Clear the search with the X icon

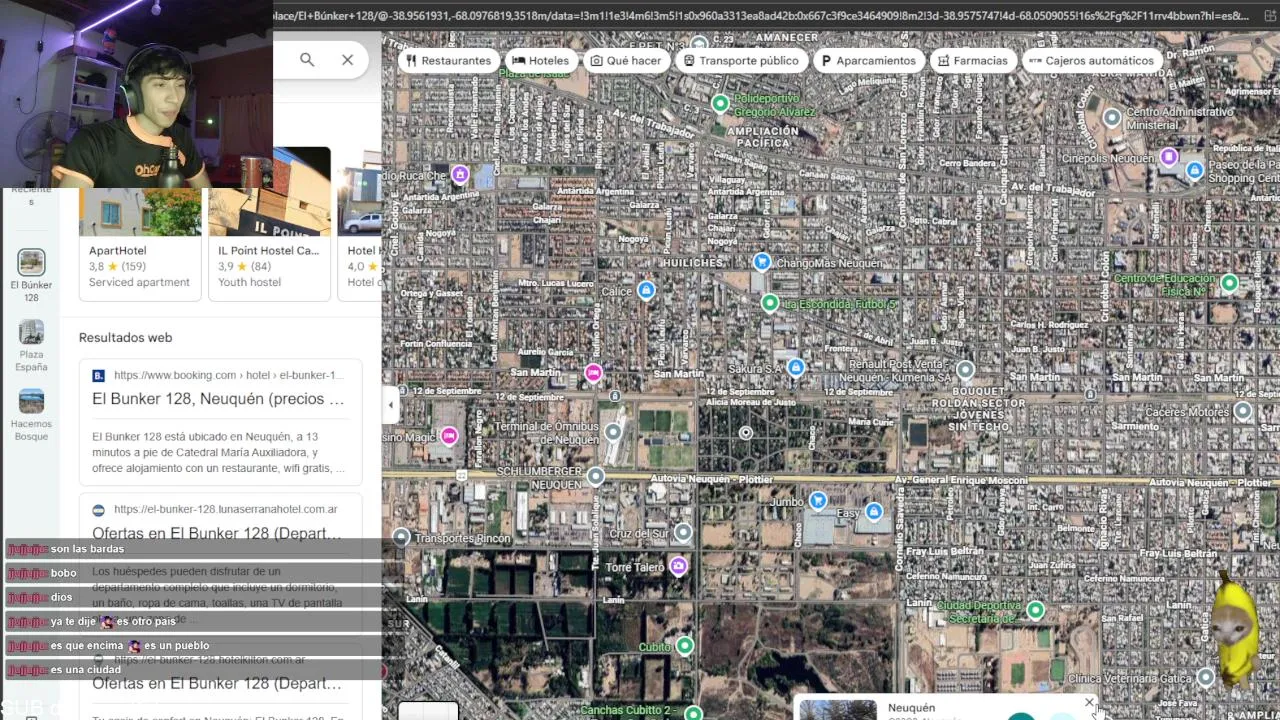tap(347, 60)
